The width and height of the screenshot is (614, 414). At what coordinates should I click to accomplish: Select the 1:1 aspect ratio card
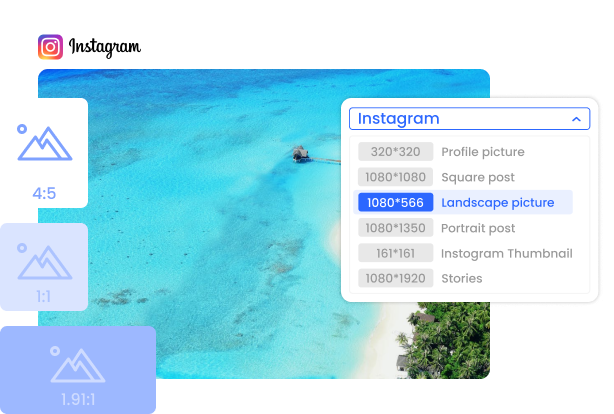[x=43, y=267]
